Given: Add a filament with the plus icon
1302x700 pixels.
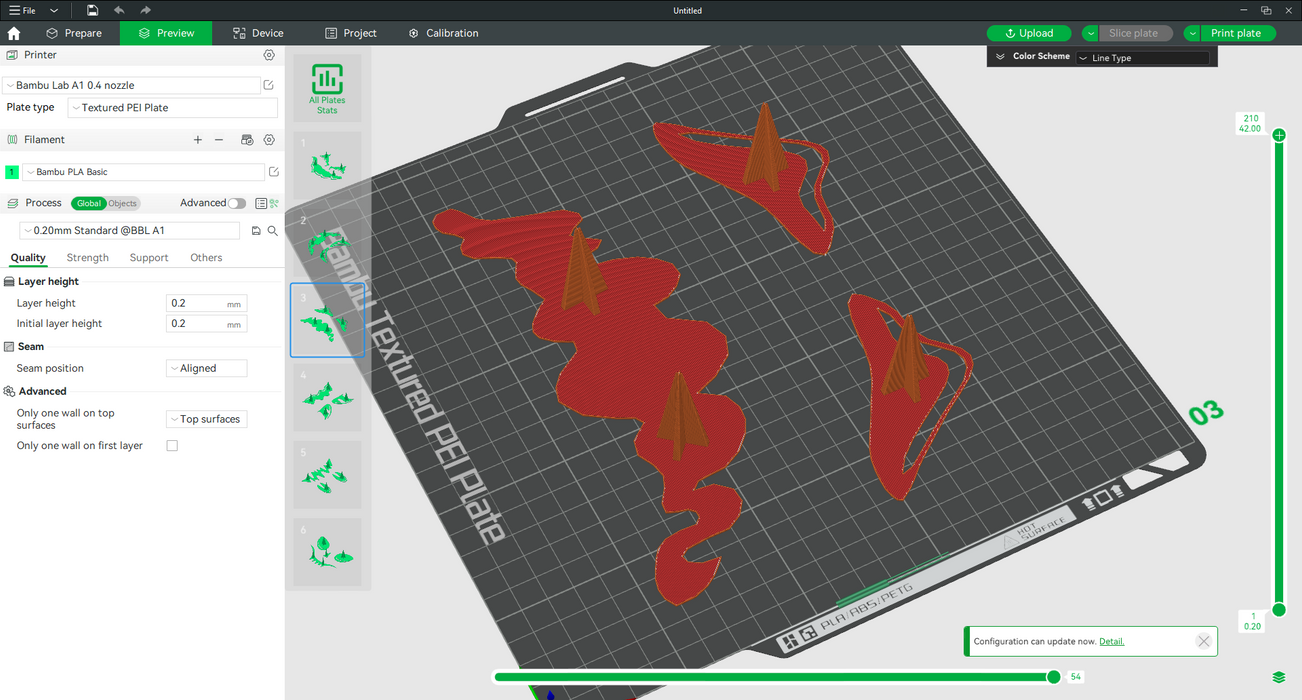Looking at the screenshot, I should click(198, 140).
